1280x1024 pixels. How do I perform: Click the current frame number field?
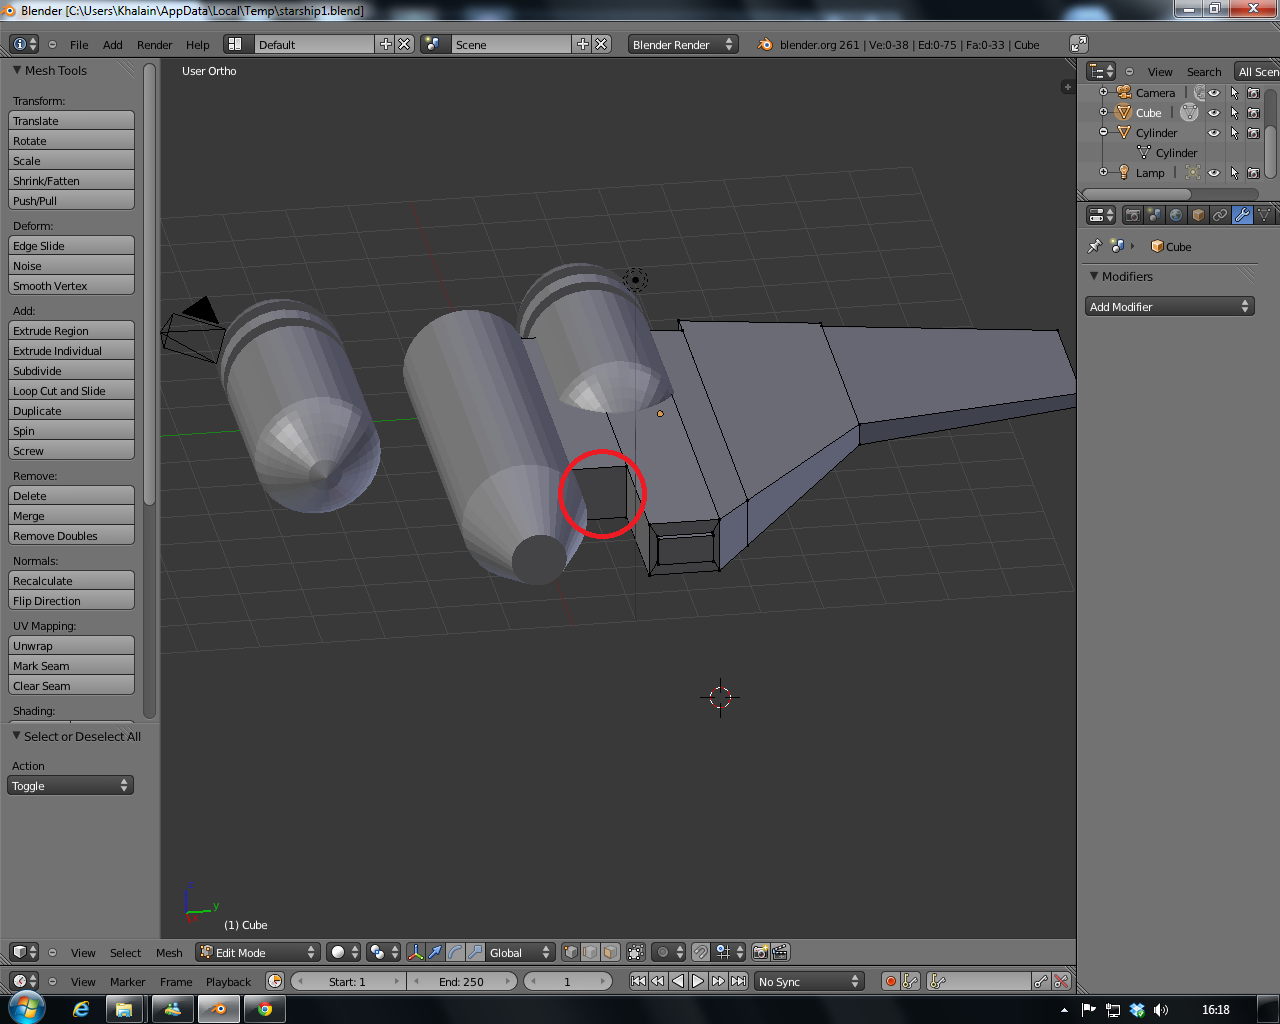[x=567, y=981]
